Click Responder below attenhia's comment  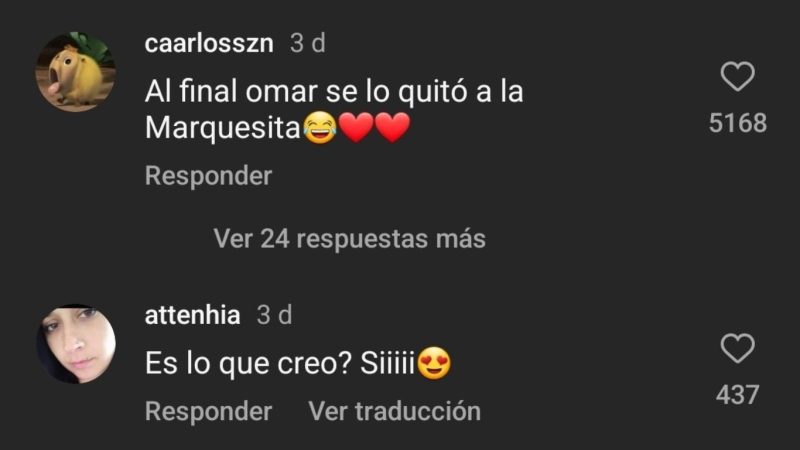coord(208,411)
